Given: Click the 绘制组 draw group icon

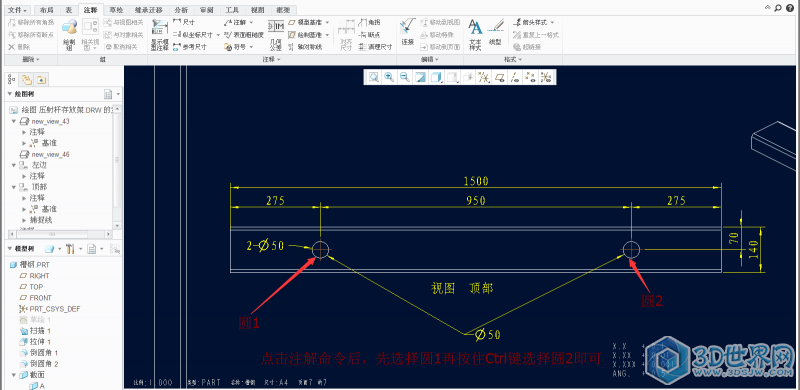Looking at the screenshot, I should pyautogui.click(x=69, y=35).
